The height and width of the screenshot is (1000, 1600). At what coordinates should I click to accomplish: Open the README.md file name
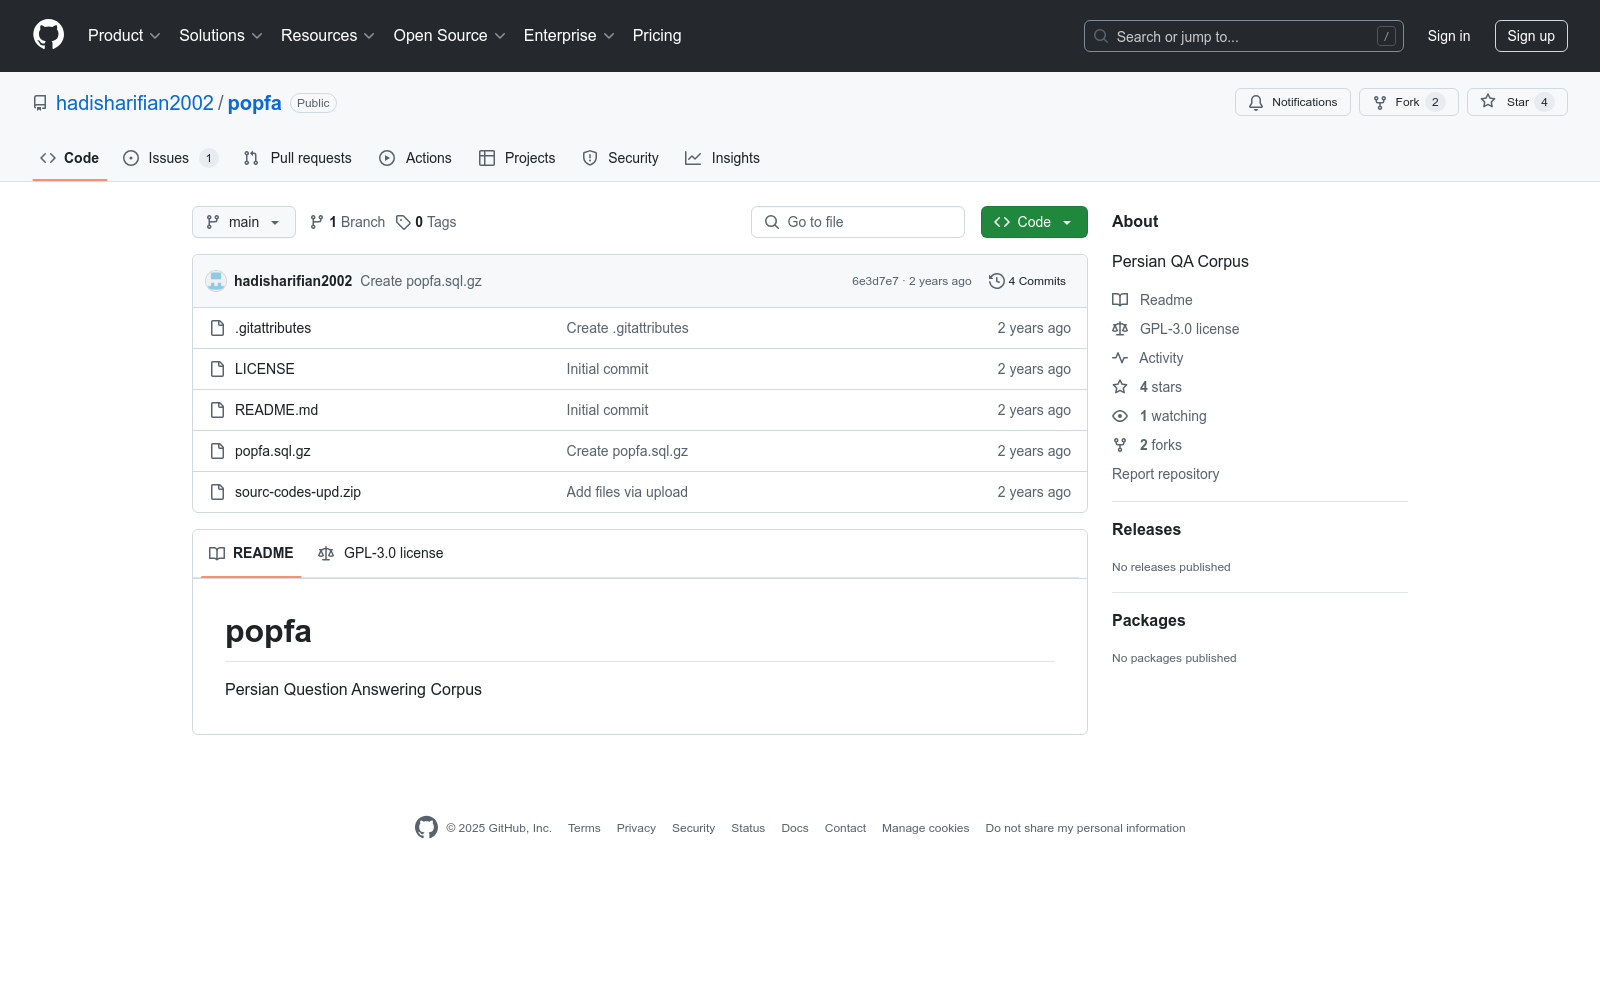coord(276,410)
